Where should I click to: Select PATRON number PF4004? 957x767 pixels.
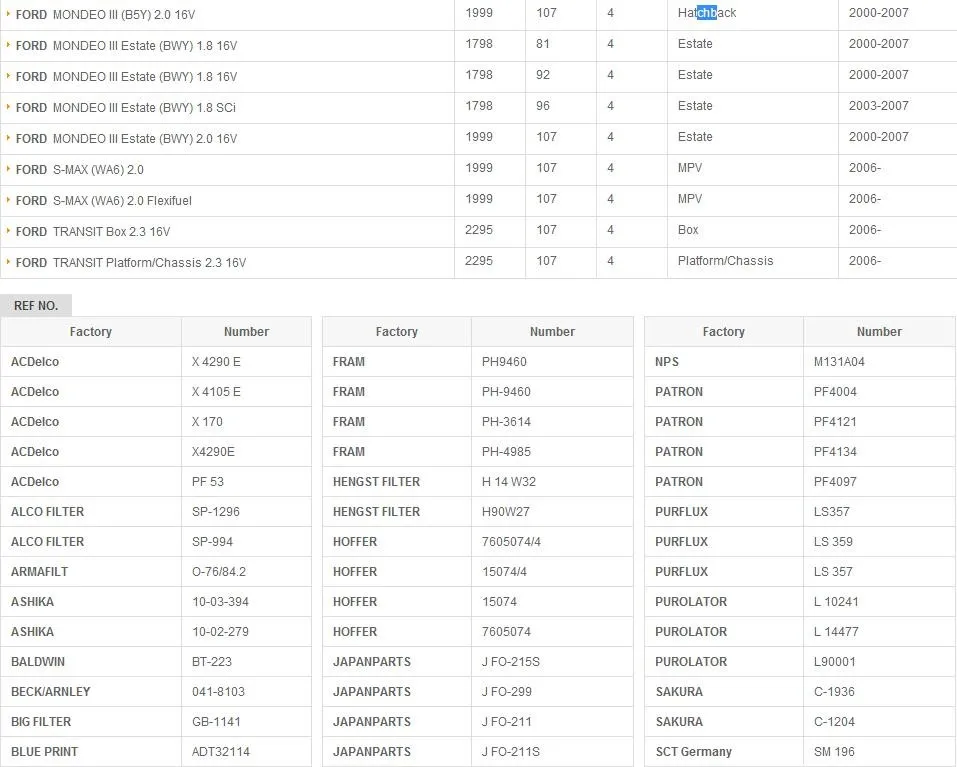[835, 392]
